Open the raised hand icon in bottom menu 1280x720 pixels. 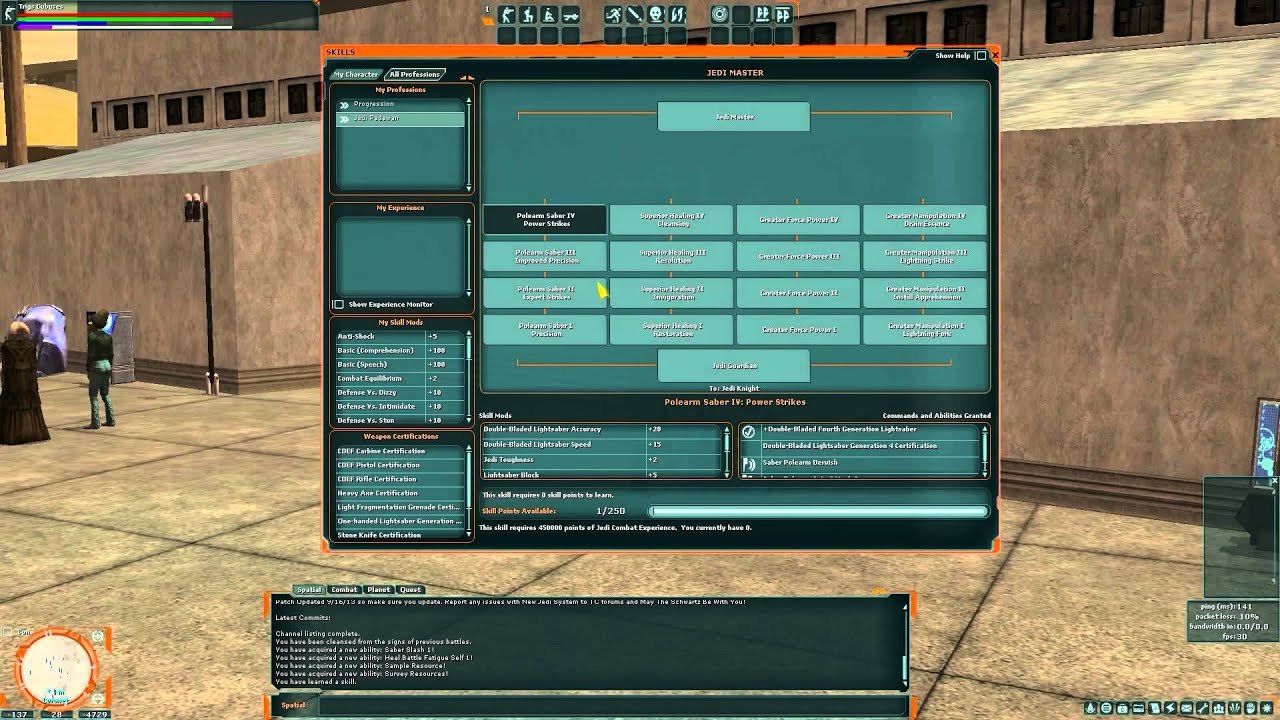coord(1251,708)
